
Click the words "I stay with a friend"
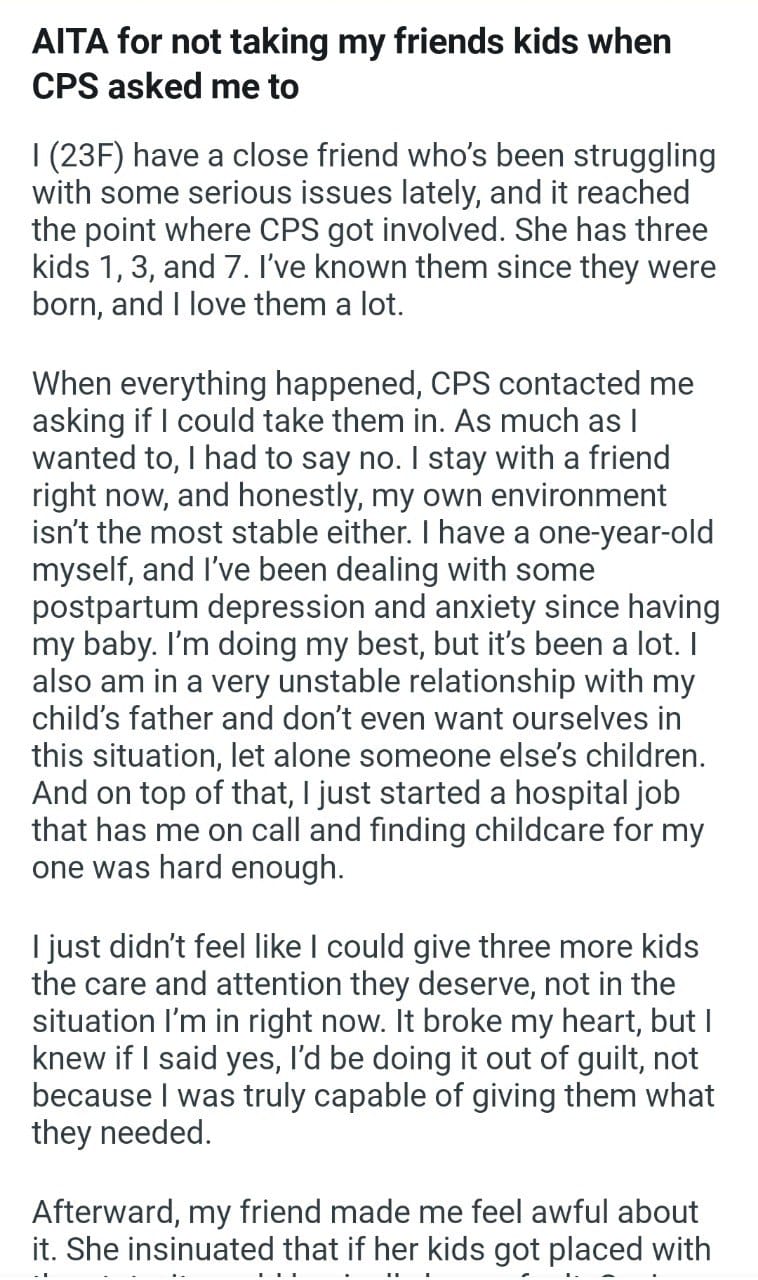[533, 458]
